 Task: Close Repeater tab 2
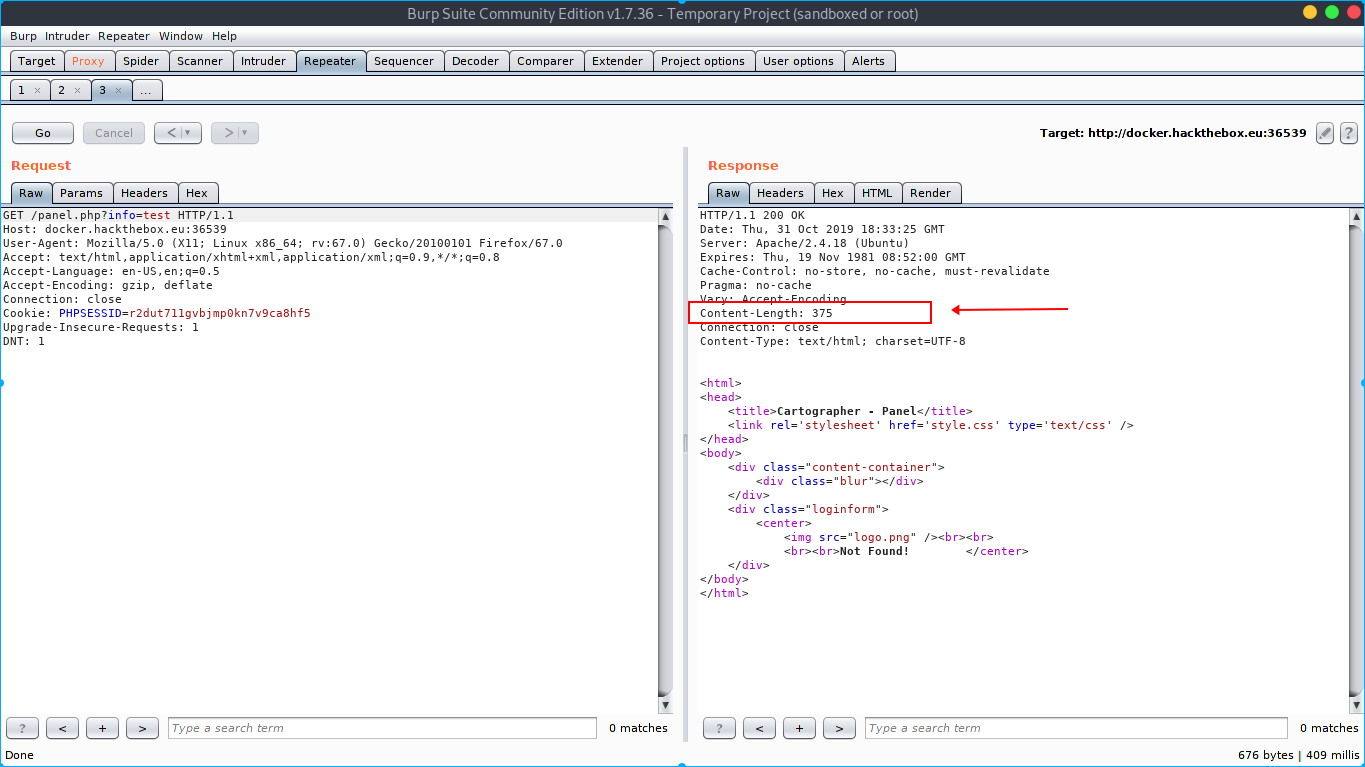point(77,90)
